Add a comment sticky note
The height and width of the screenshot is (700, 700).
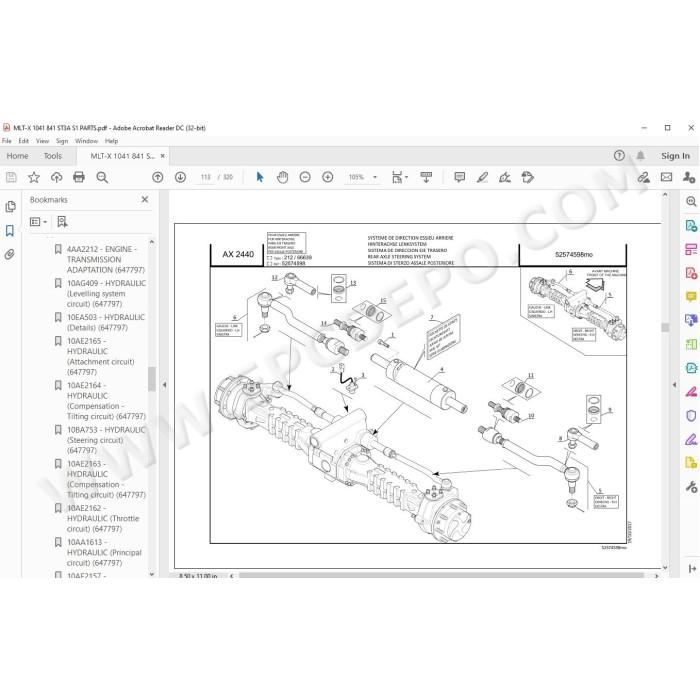459,177
